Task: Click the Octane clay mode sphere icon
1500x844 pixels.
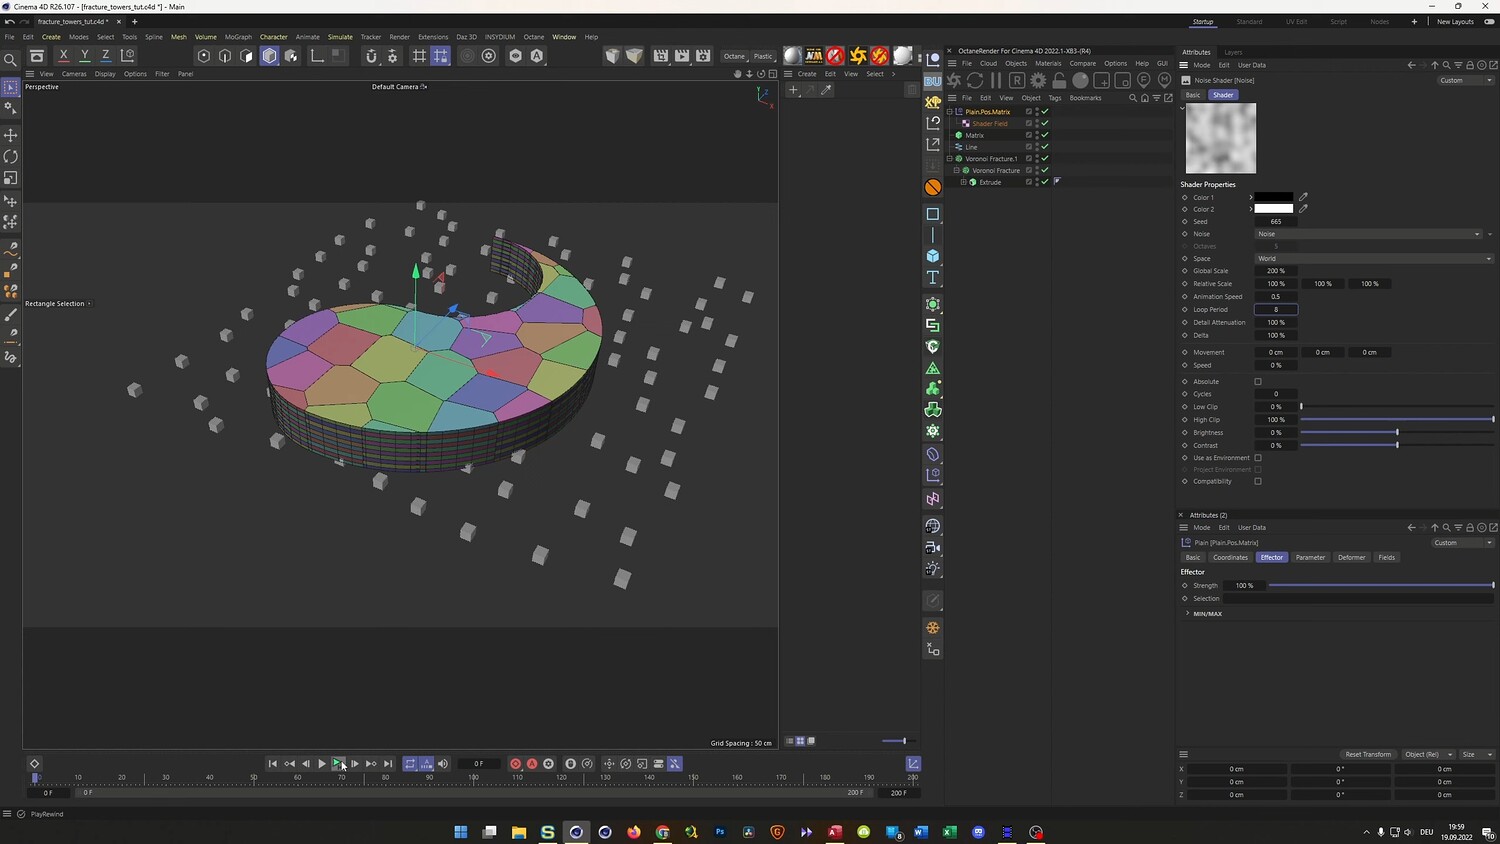Action: click(x=1080, y=80)
